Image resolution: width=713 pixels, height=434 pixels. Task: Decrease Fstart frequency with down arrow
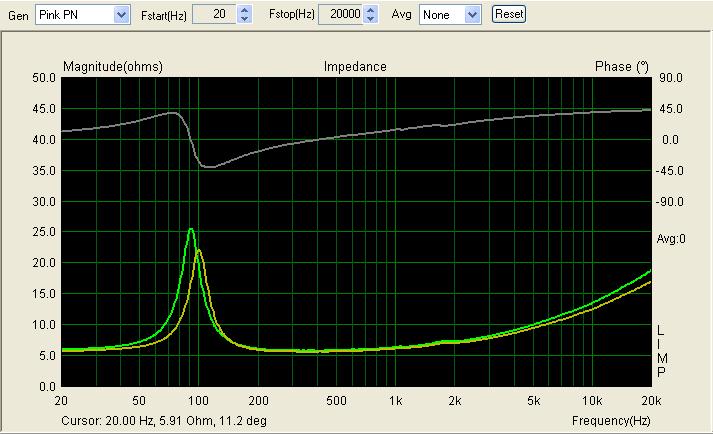245,19
